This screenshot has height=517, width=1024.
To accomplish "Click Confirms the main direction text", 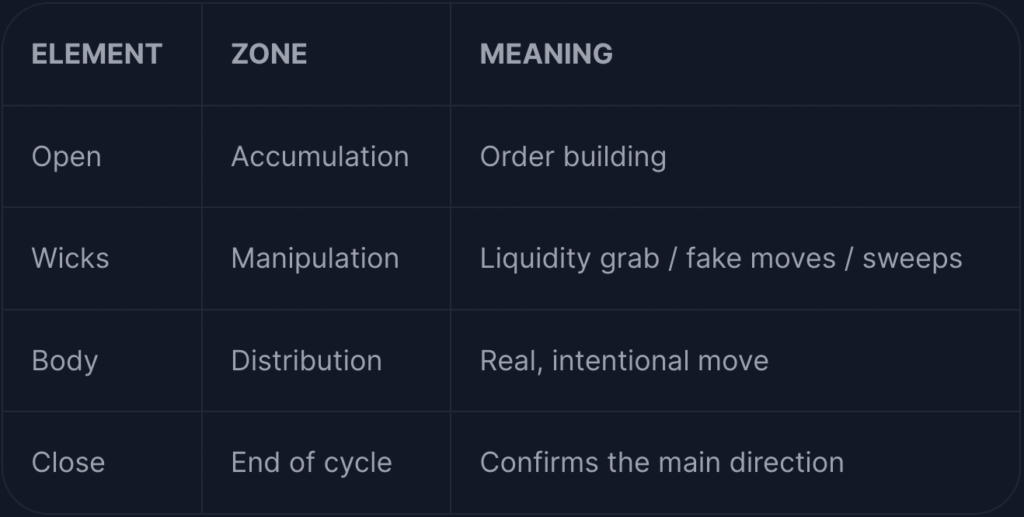I will pos(662,463).
